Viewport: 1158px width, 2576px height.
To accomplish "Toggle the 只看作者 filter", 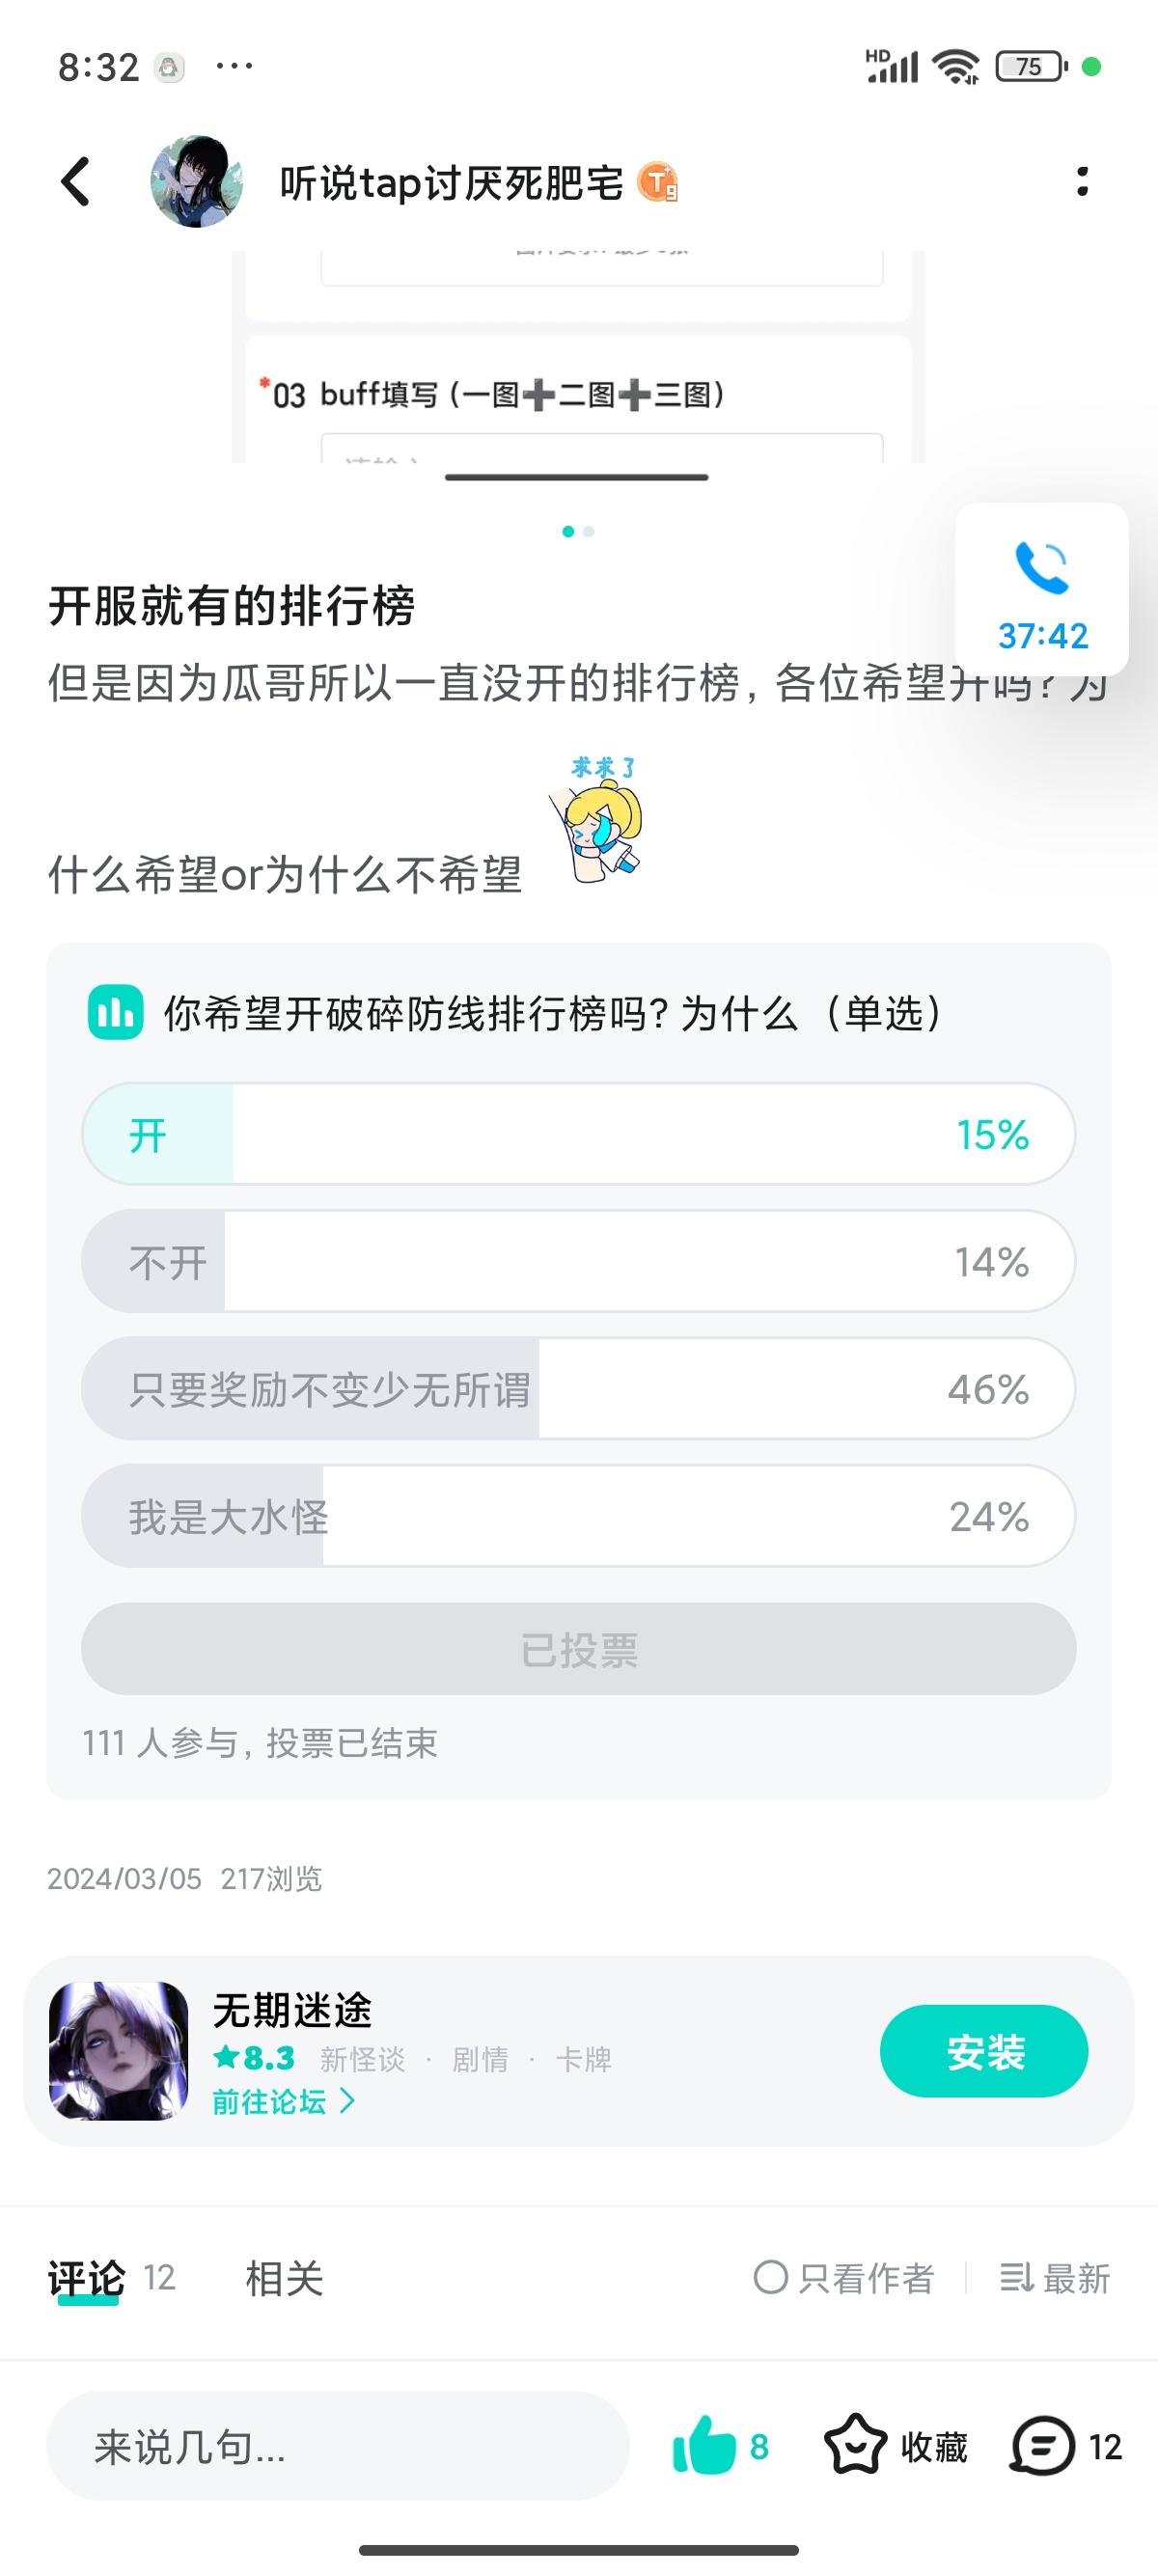I will tap(844, 2279).
